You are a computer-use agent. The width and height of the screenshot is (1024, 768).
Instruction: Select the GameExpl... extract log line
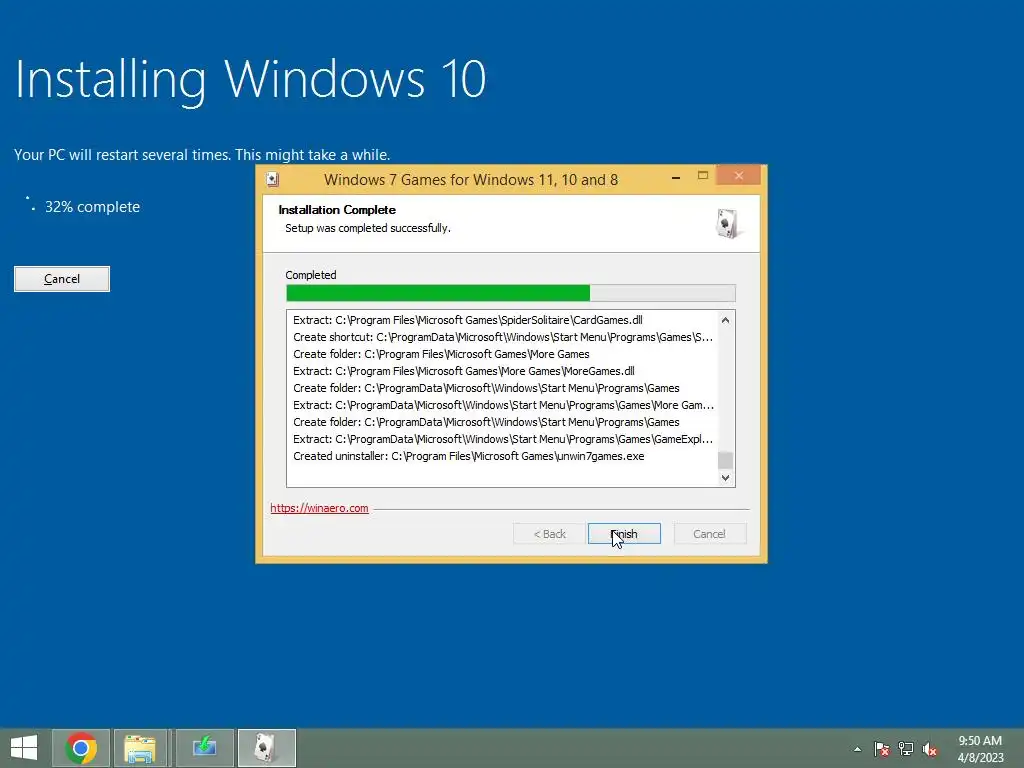click(x=503, y=439)
